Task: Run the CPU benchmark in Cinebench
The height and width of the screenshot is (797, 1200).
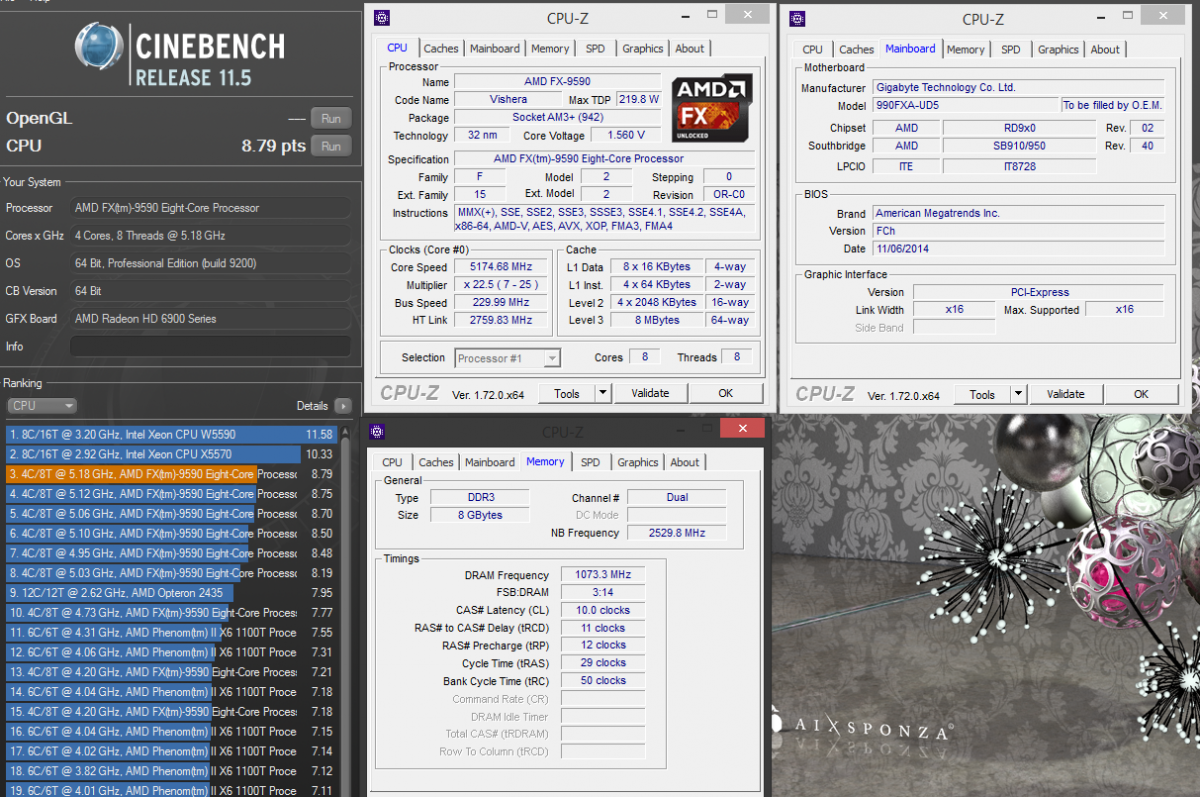Action: [330, 146]
